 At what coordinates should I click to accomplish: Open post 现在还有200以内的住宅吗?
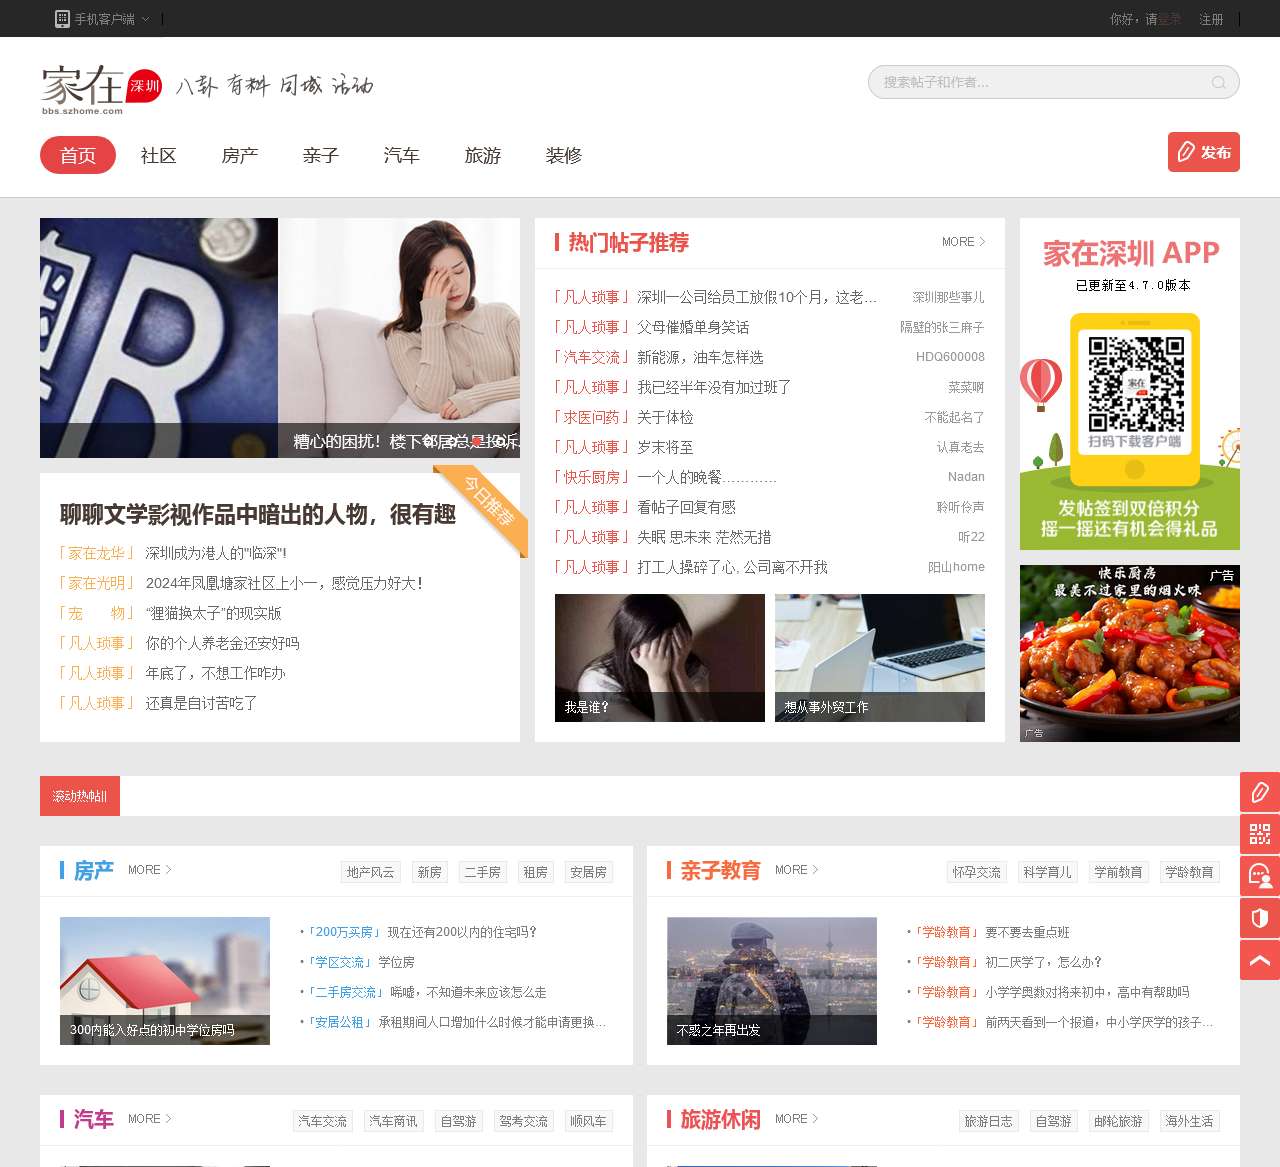pyautogui.click(x=462, y=932)
